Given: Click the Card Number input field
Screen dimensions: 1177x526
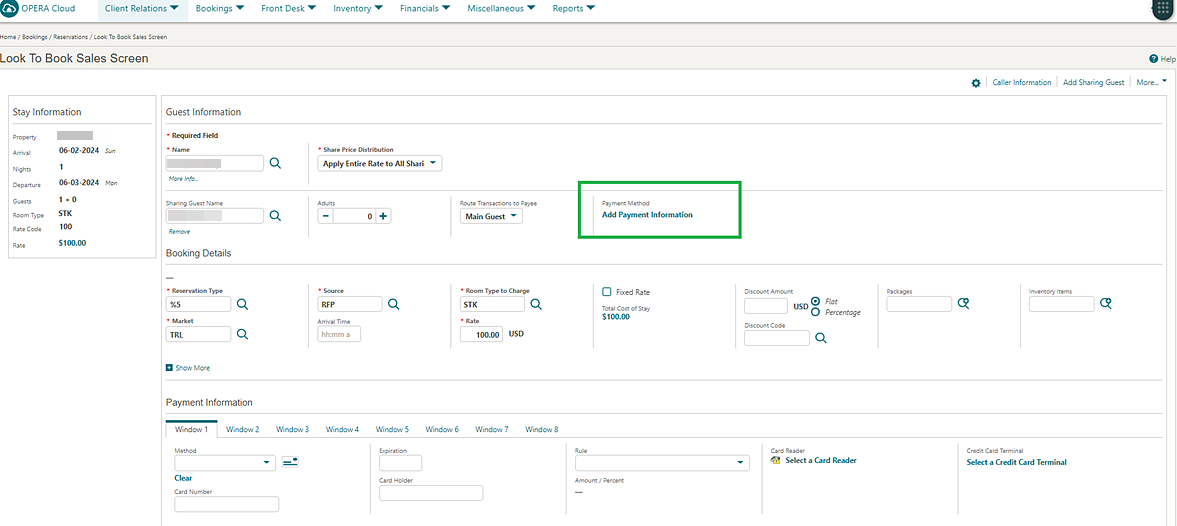Looking at the screenshot, I should tap(227, 504).
